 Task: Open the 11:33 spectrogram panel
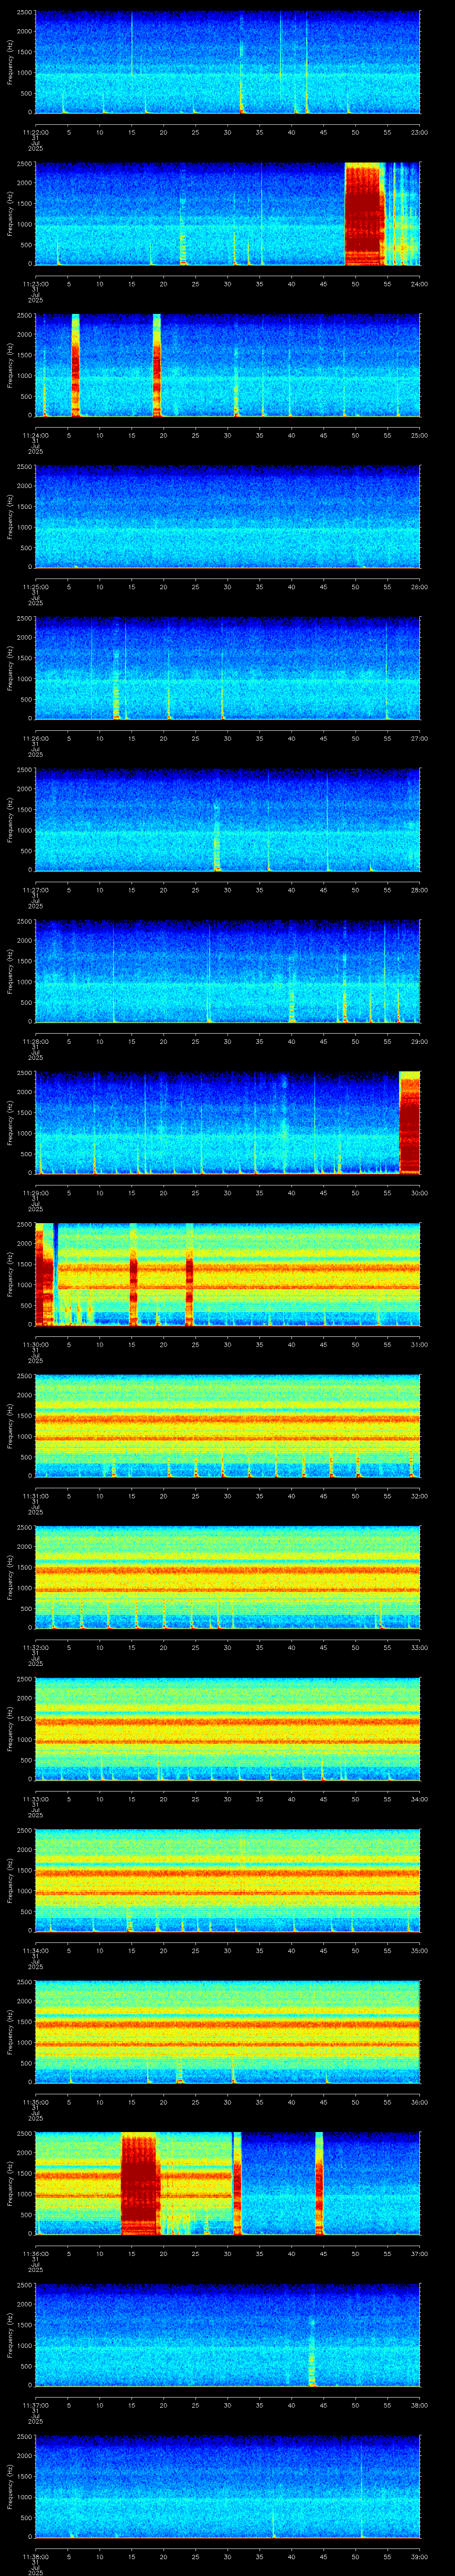[x=227, y=1728]
